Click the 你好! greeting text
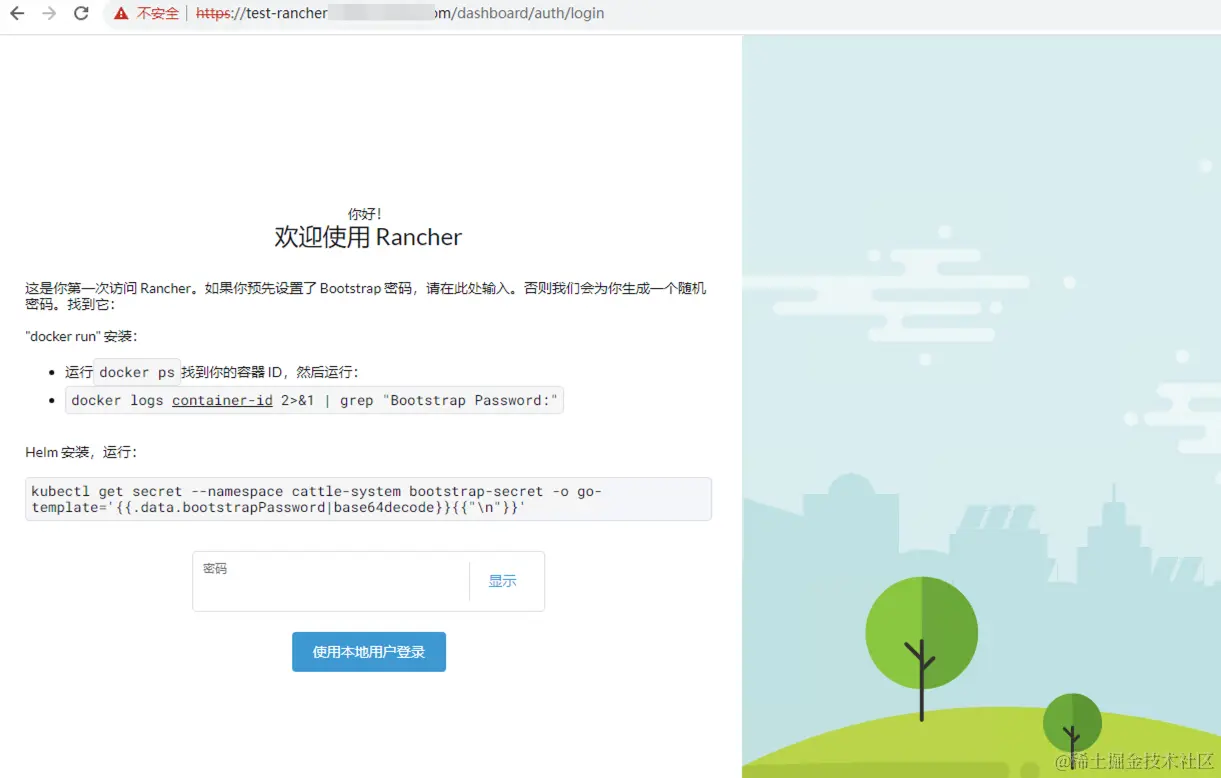The height and width of the screenshot is (778, 1221). click(365, 214)
